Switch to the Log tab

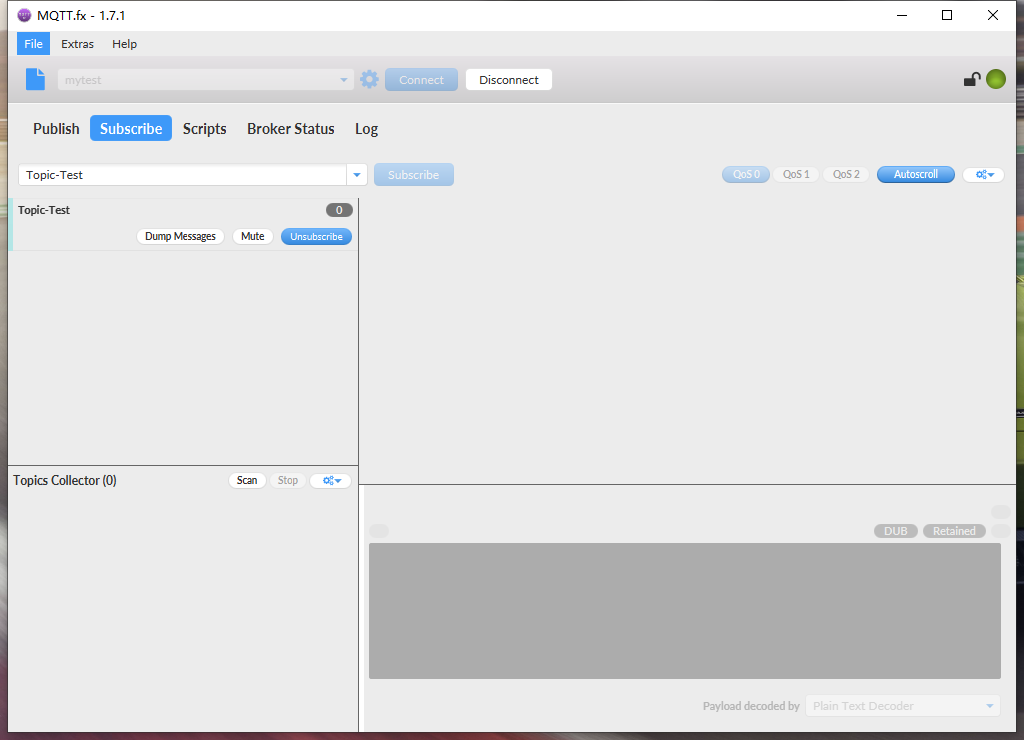(x=366, y=129)
